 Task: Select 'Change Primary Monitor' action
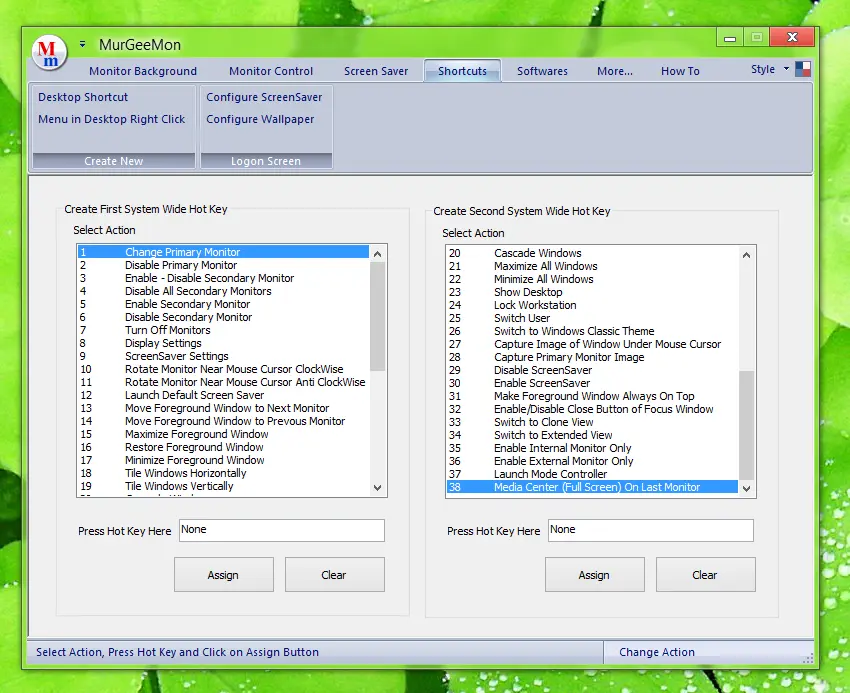pyautogui.click(x=223, y=252)
